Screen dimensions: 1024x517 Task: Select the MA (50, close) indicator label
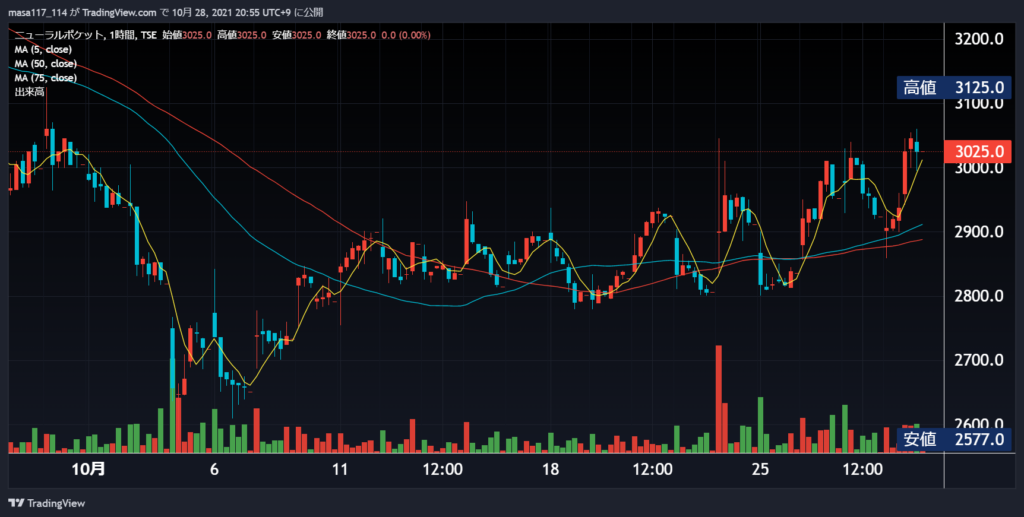tap(46, 64)
